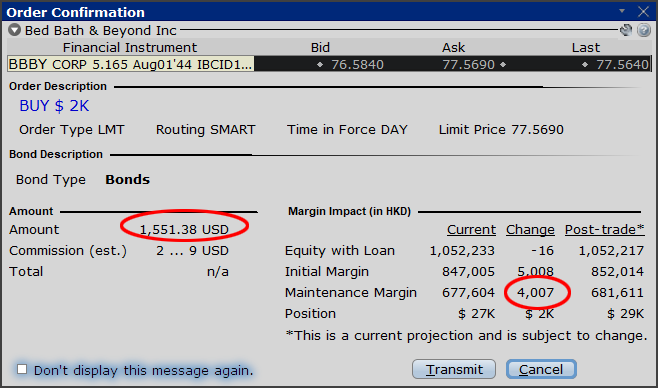Click the Current column header link

471,229
